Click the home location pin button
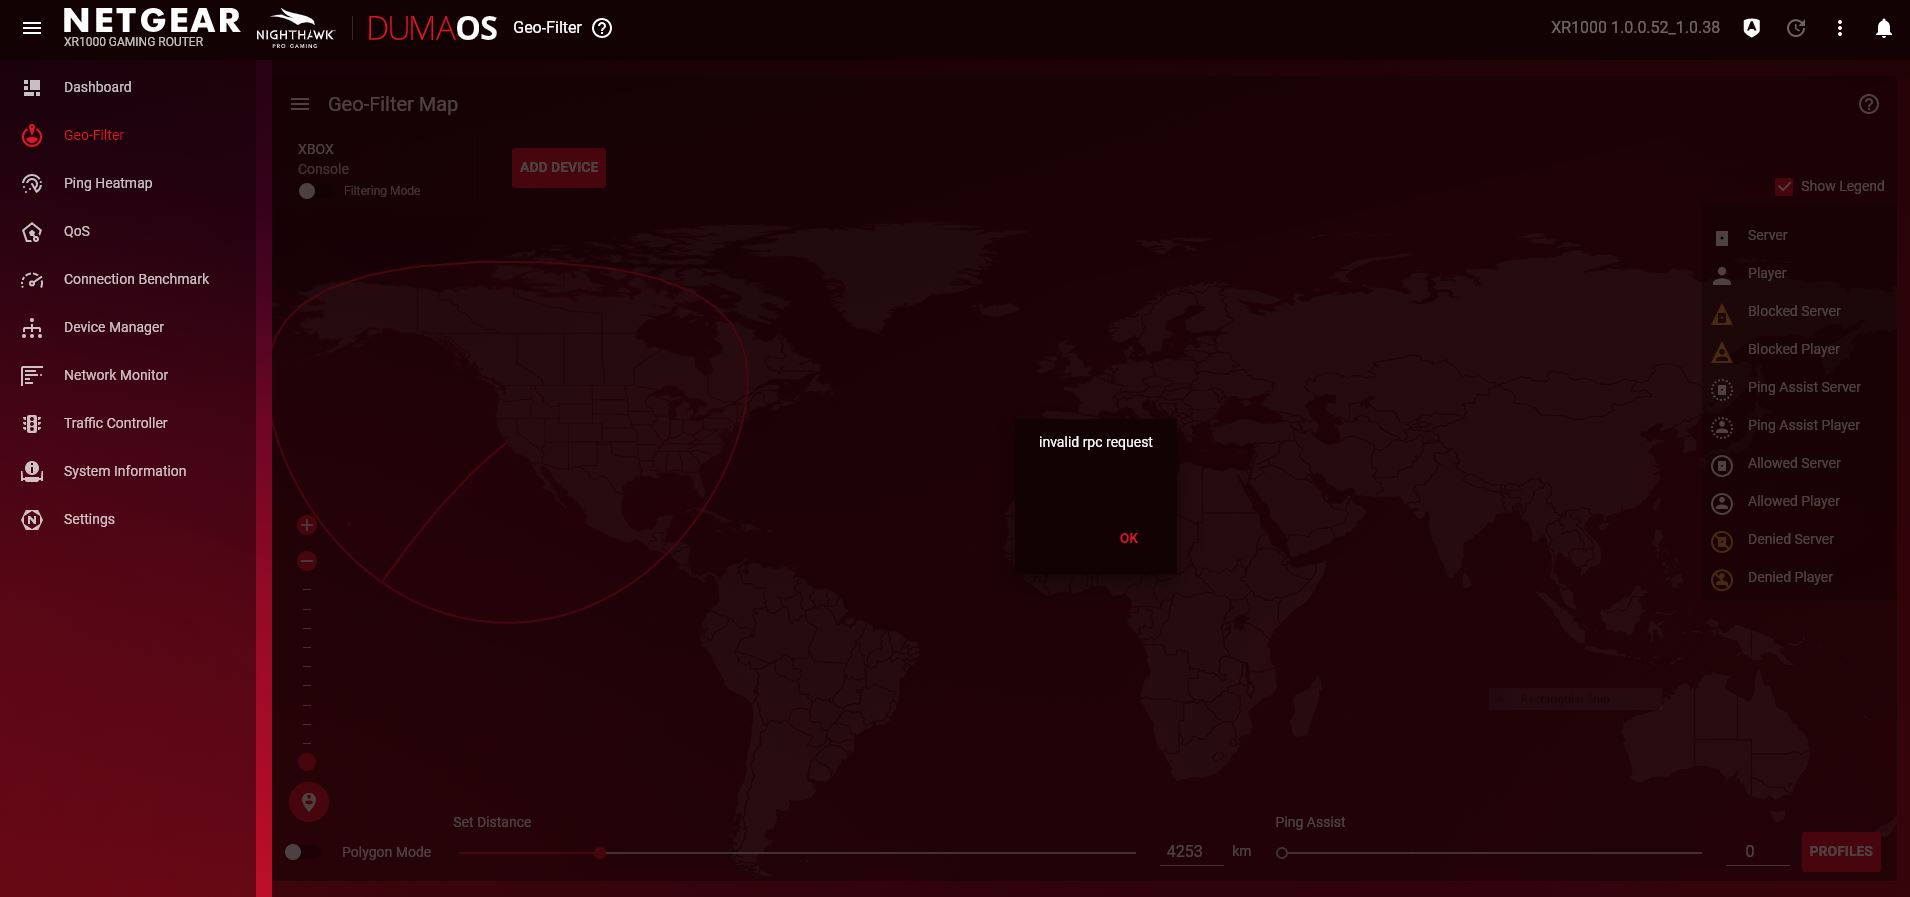 tap(309, 802)
